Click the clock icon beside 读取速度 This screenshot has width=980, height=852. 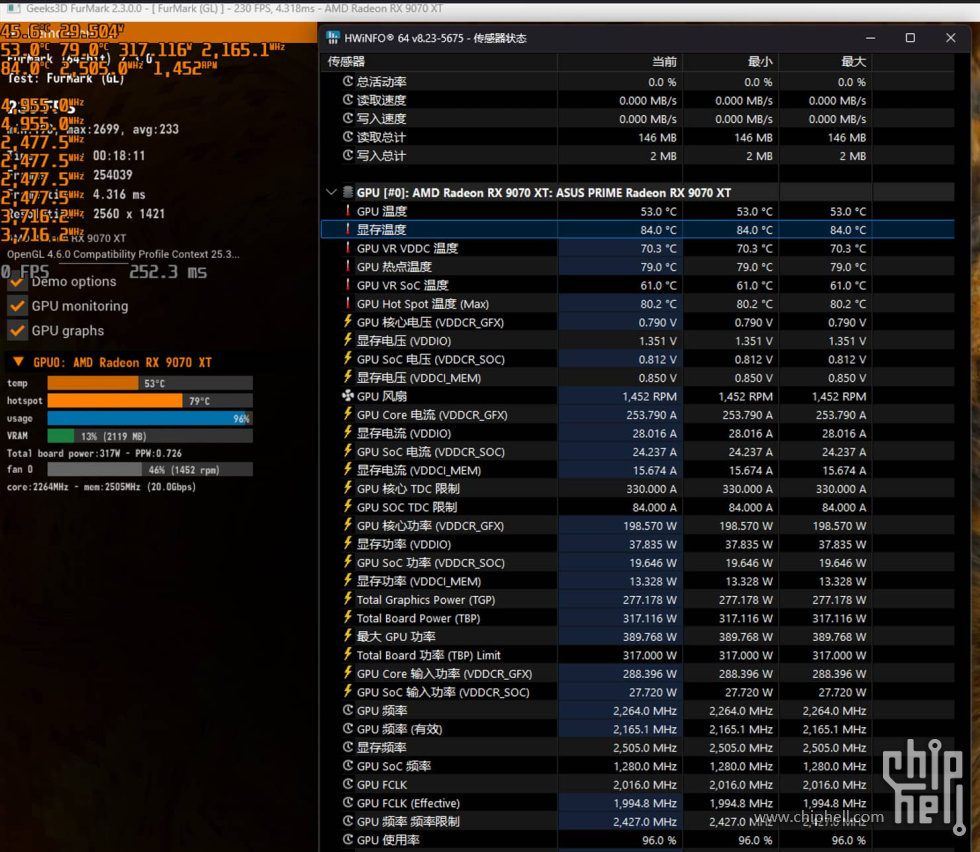click(x=348, y=100)
